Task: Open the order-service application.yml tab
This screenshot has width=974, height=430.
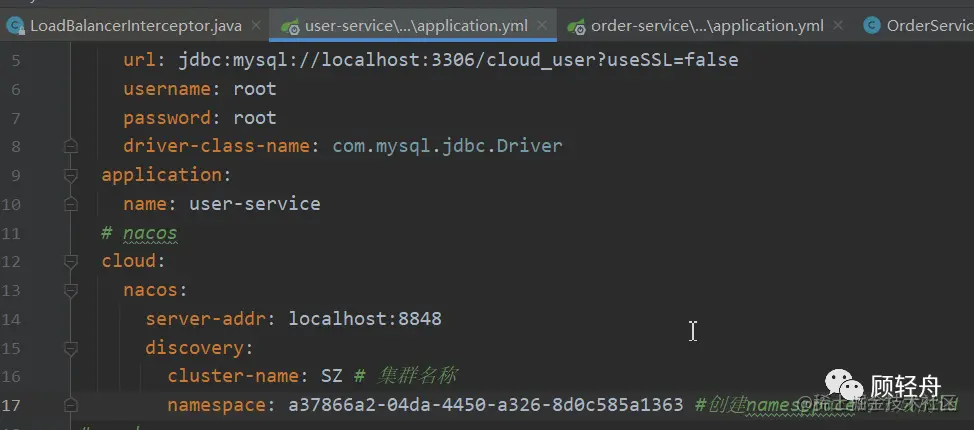Action: click(707, 25)
